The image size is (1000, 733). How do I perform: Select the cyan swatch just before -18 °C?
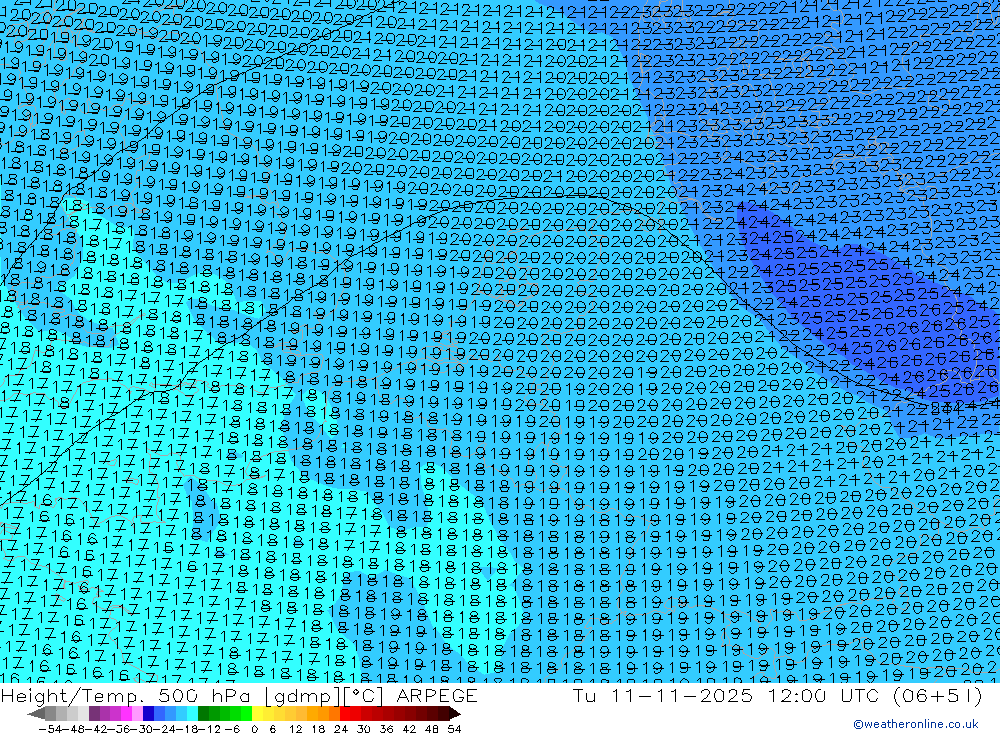pyautogui.click(x=192, y=713)
